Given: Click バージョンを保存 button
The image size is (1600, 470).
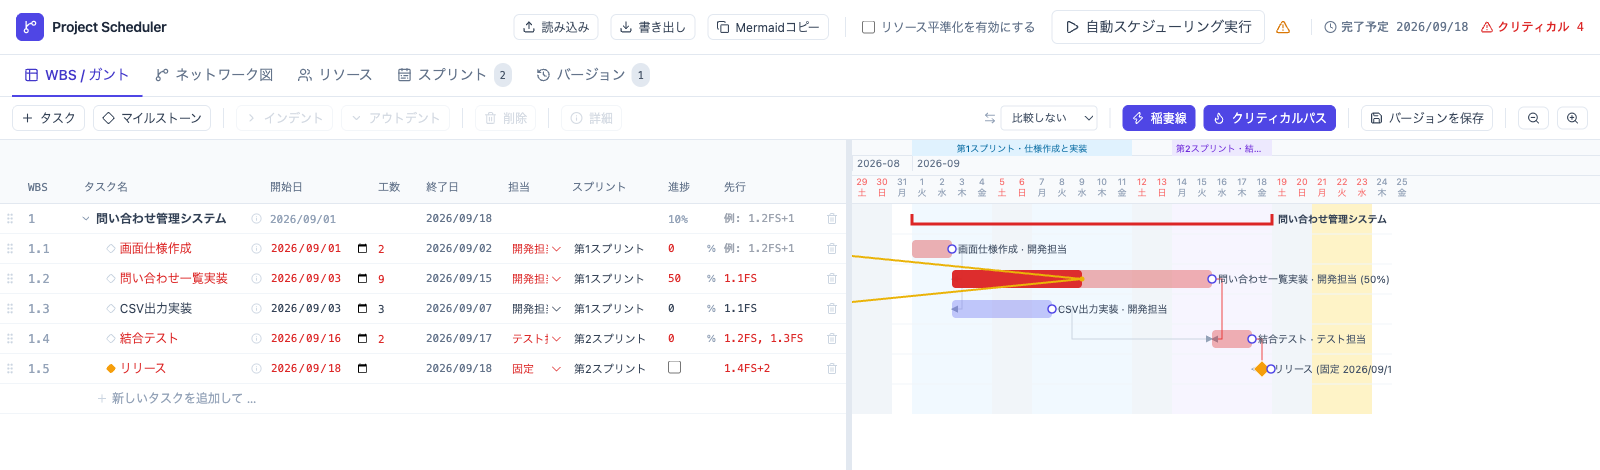Looking at the screenshot, I should point(1427,118).
